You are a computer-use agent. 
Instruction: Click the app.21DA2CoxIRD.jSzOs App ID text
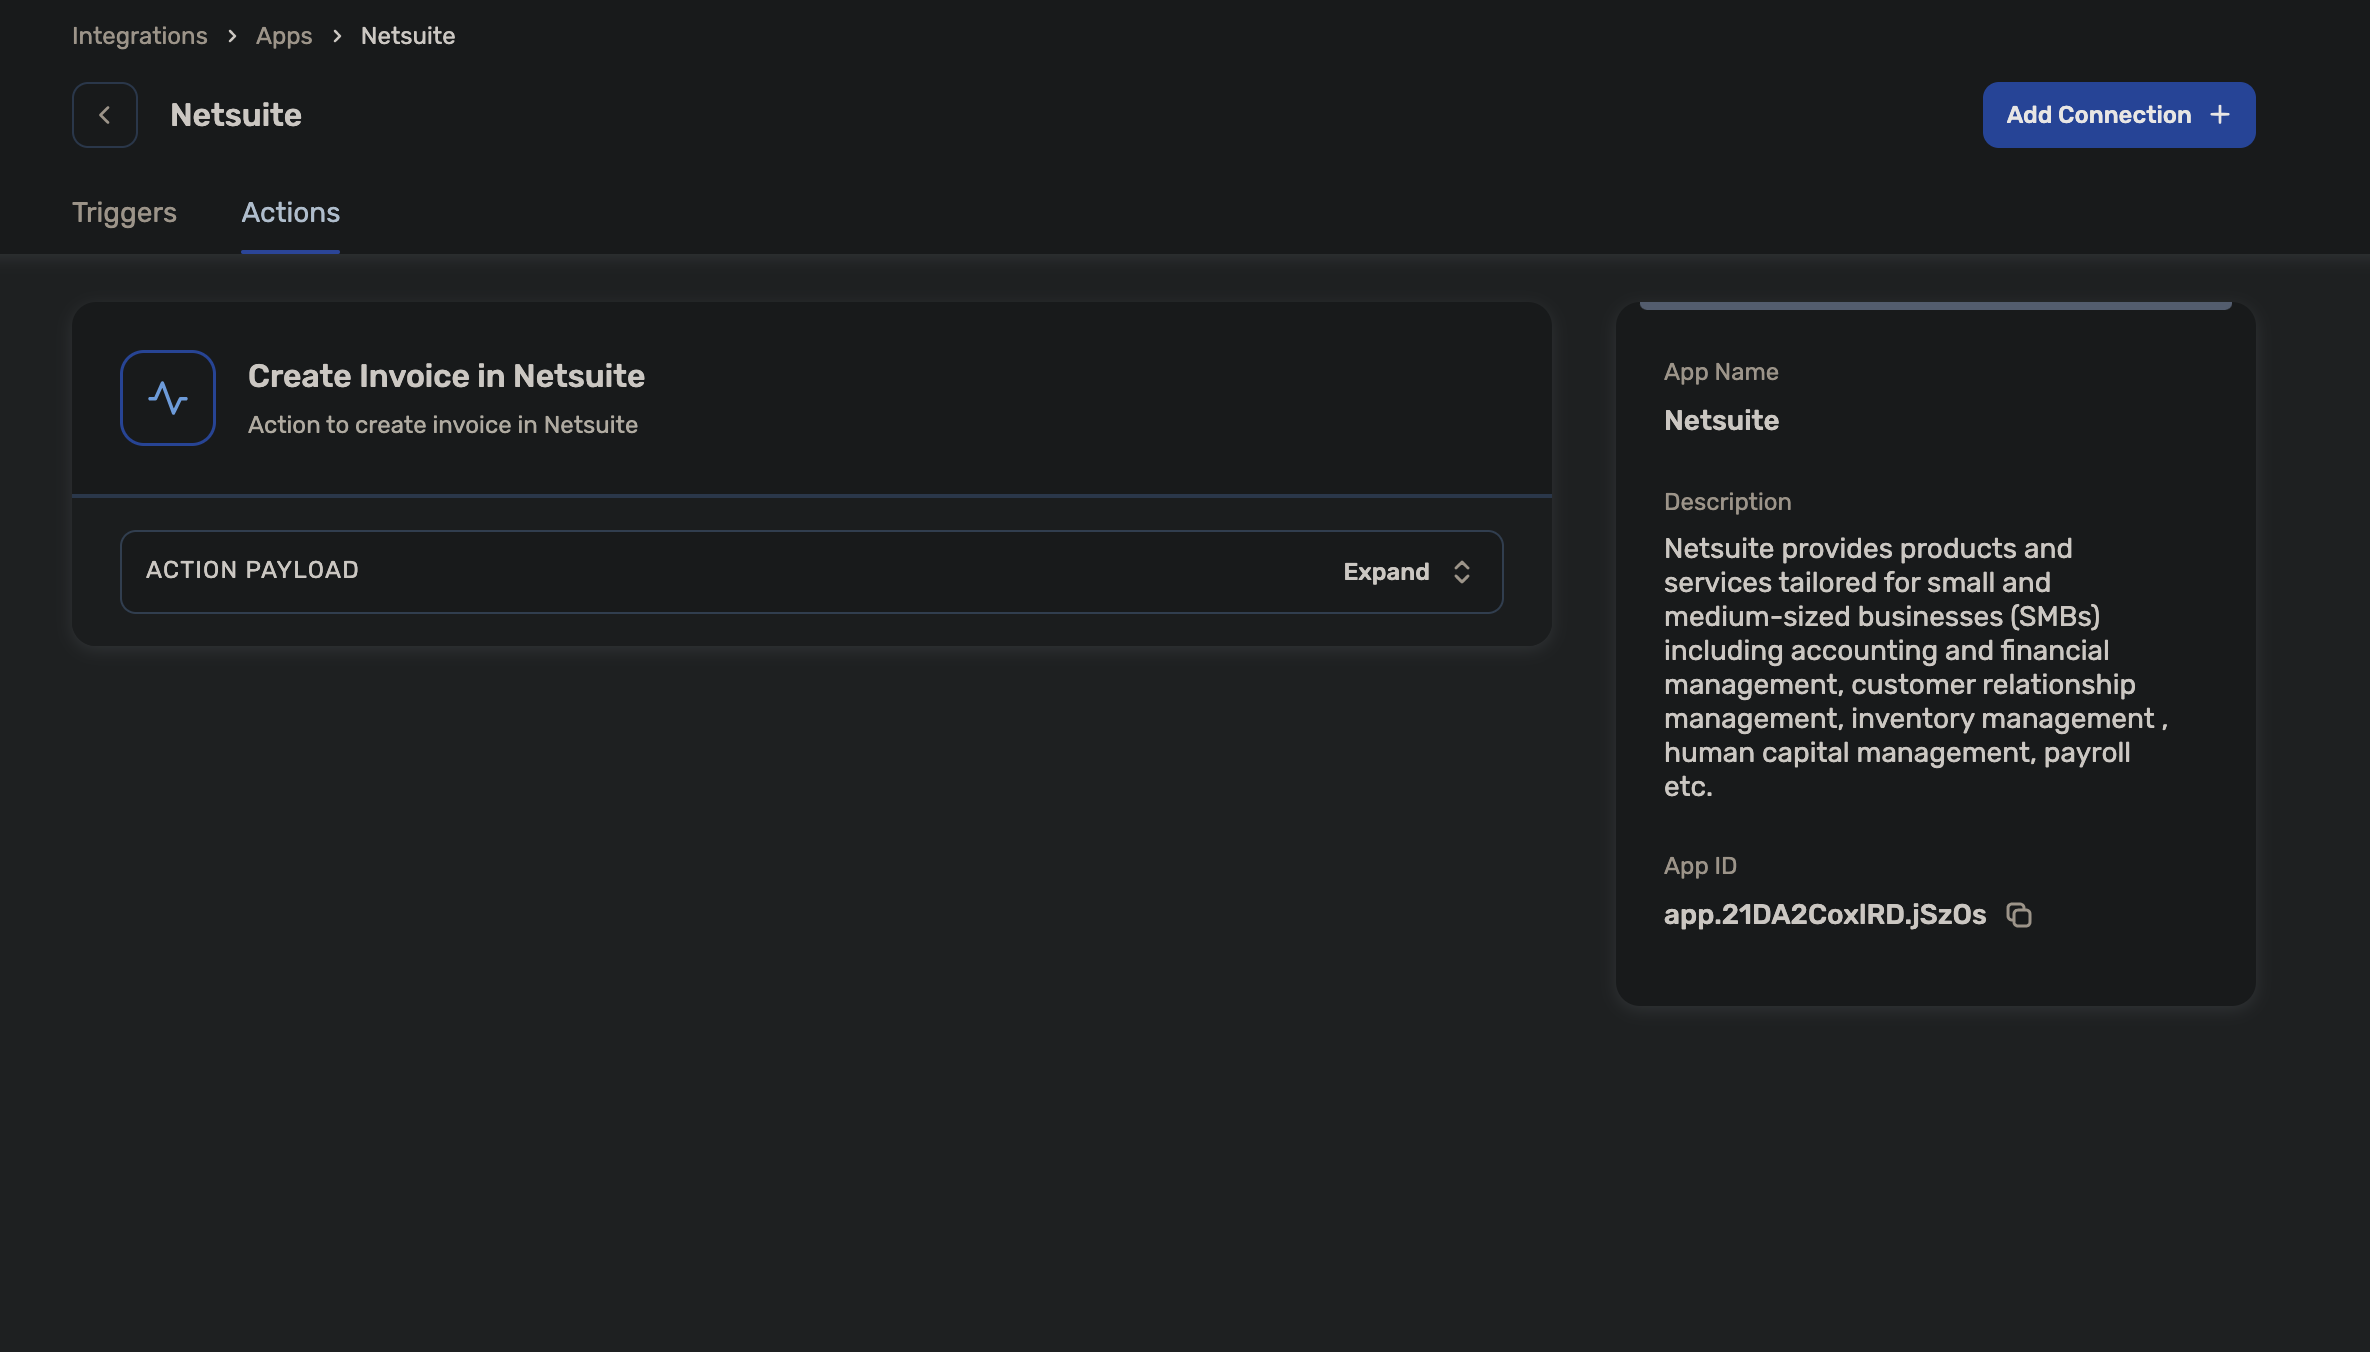point(1824,915)
